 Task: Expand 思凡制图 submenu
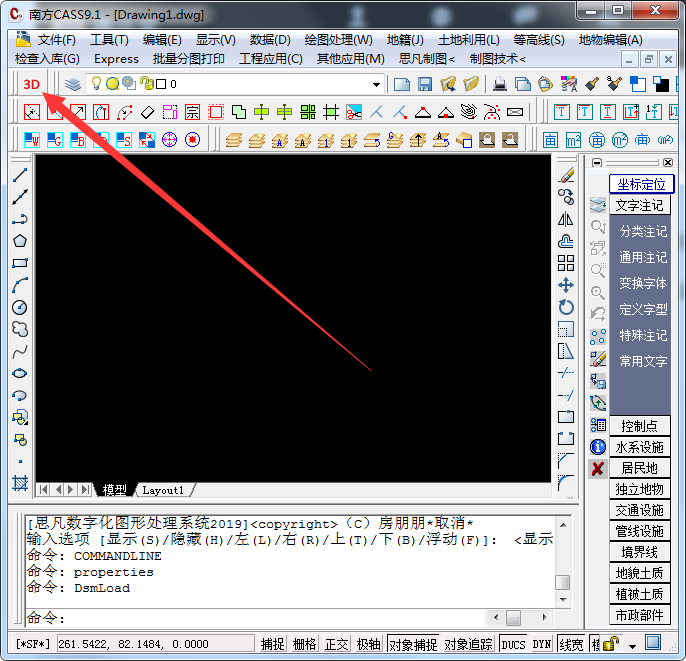427,59
